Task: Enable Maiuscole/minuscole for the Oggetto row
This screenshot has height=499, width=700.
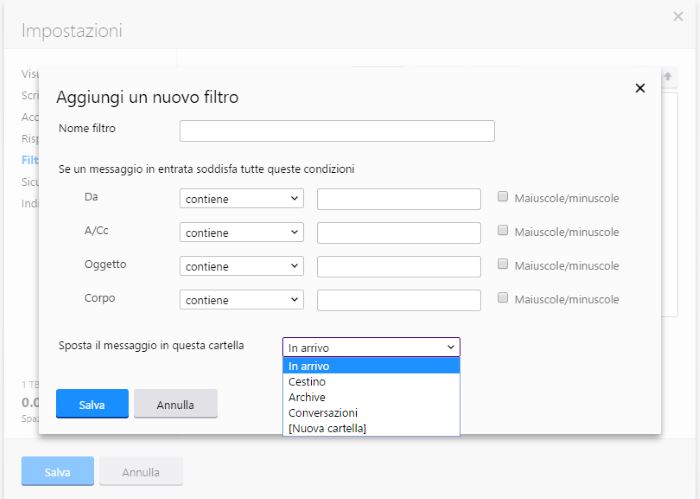Action: 503,264
